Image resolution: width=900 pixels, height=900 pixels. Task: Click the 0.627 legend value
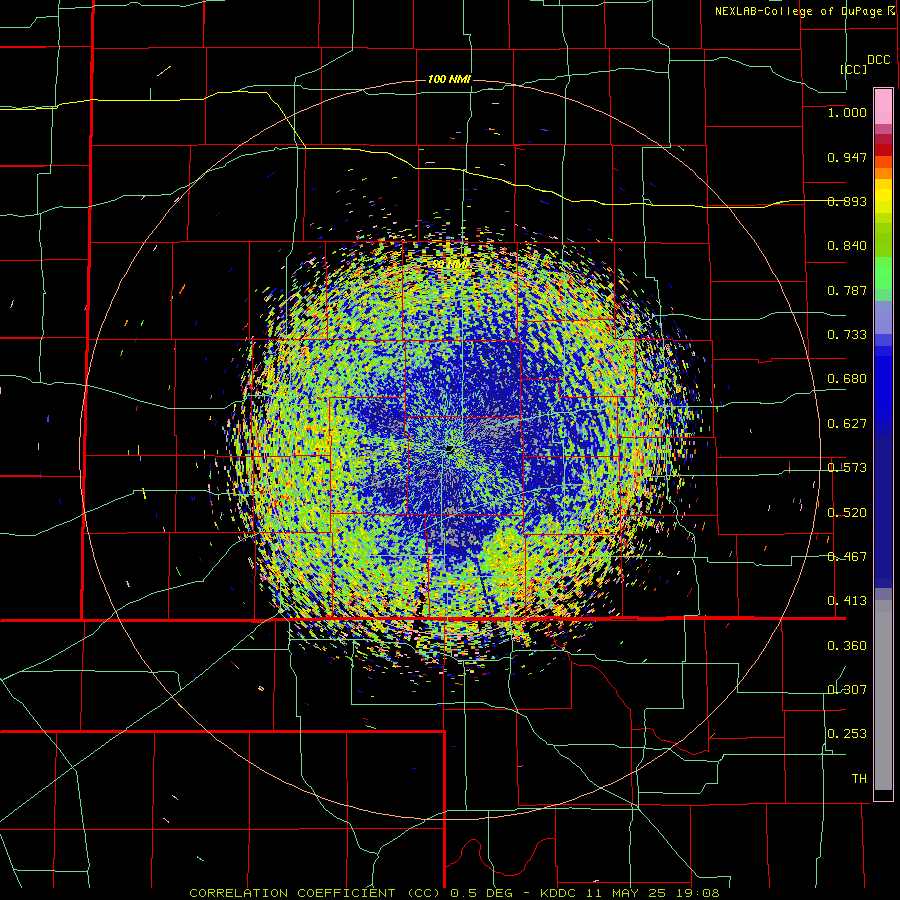point(847,424)
